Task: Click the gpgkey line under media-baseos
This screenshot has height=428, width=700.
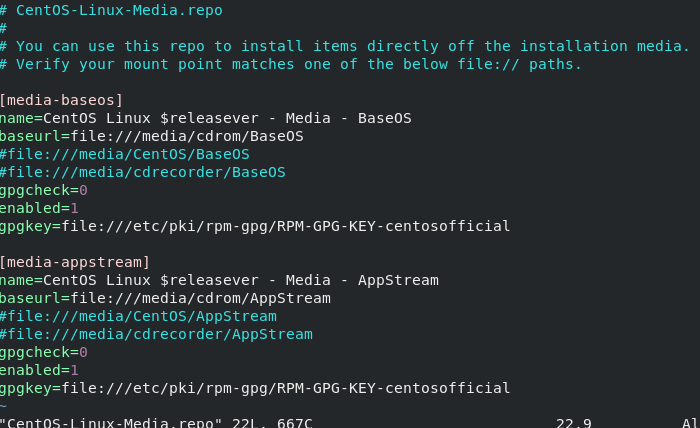Action: pos(255,226)
